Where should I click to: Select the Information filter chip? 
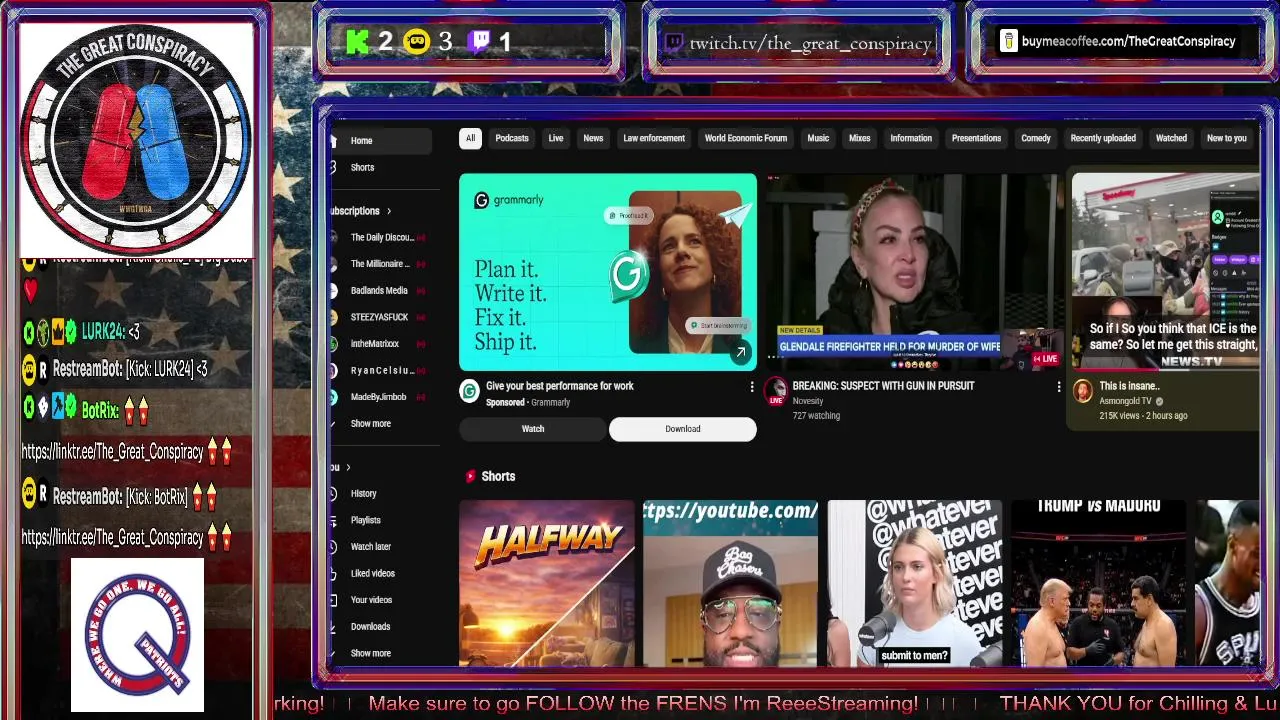click(x=911, y=138)
